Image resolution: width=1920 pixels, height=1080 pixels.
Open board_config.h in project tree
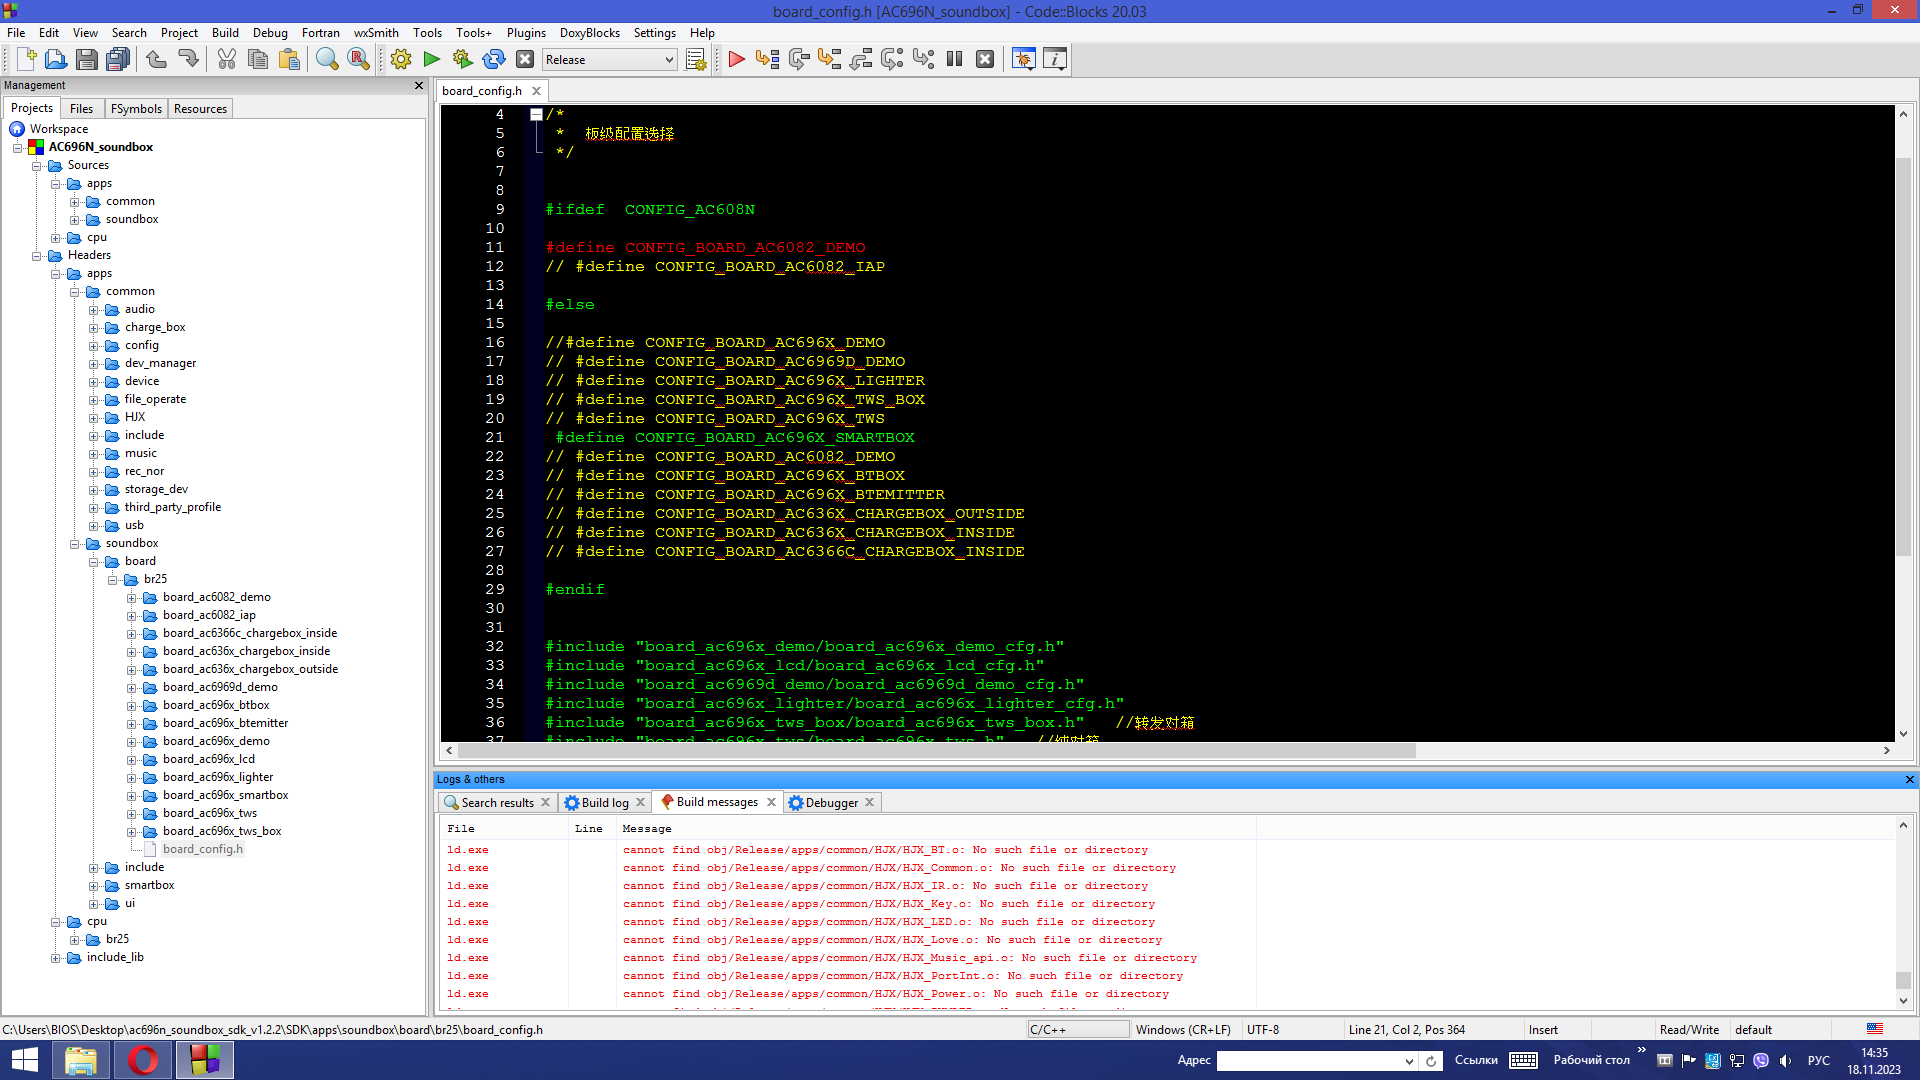(x=203, y=849)
